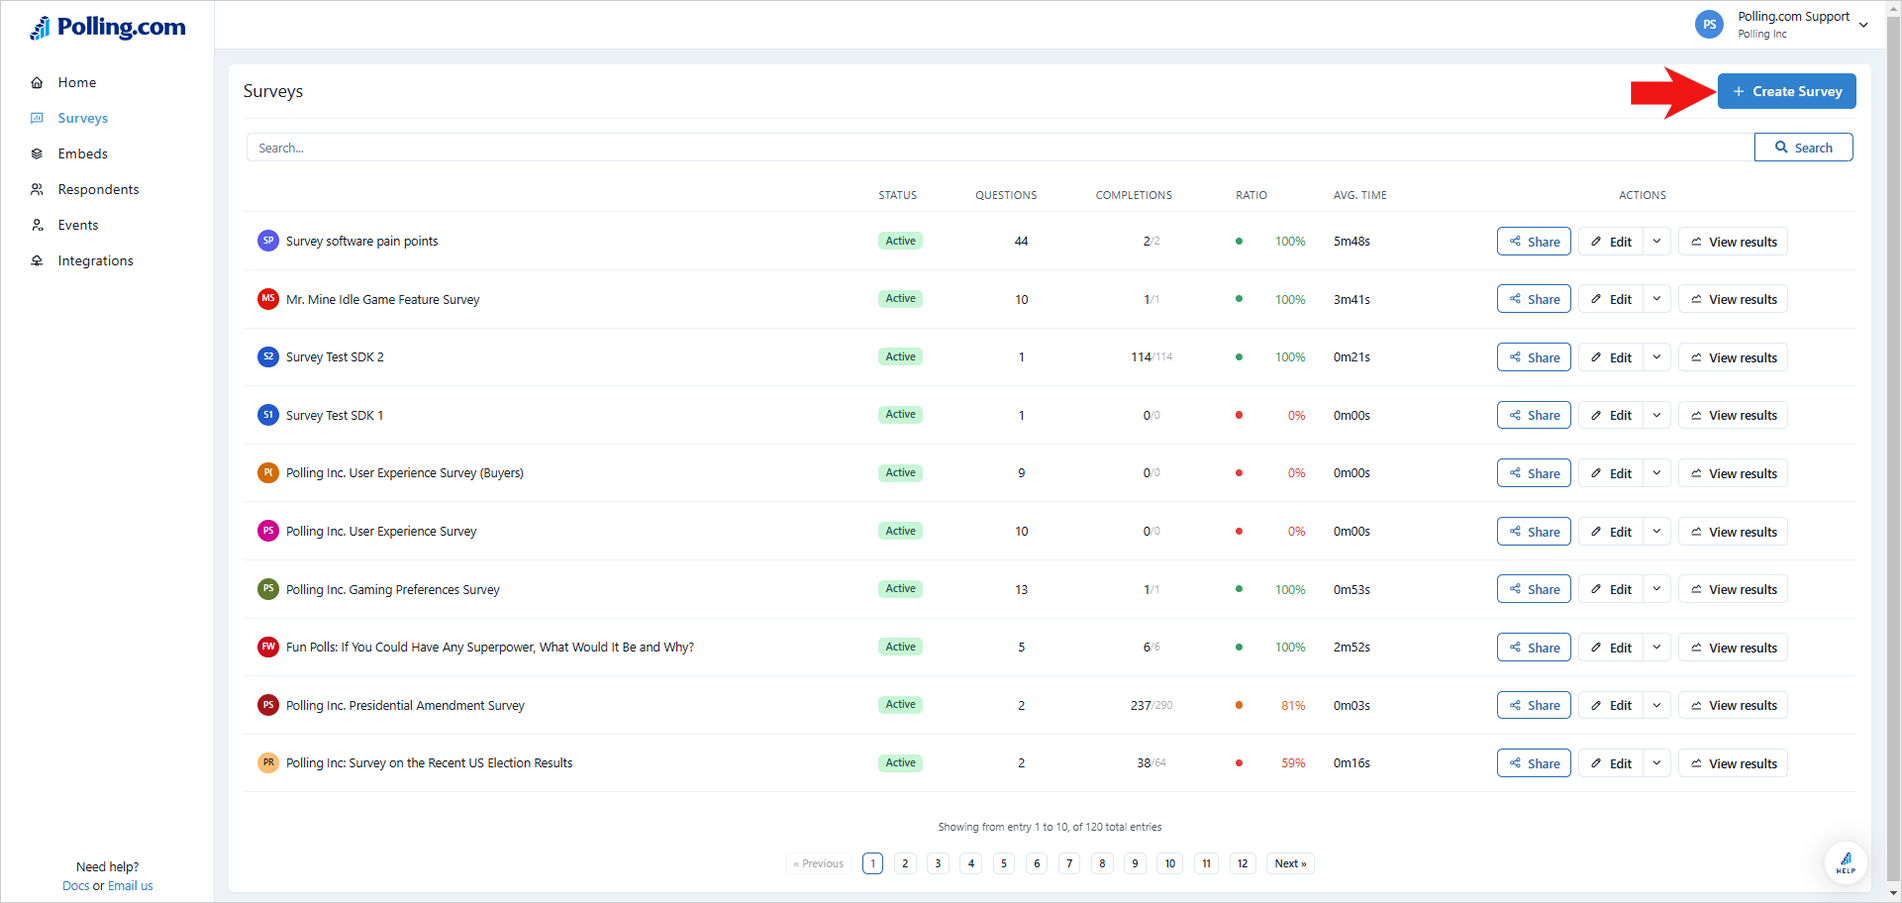Edit the US Election Results survey

tap(1610, 763)
